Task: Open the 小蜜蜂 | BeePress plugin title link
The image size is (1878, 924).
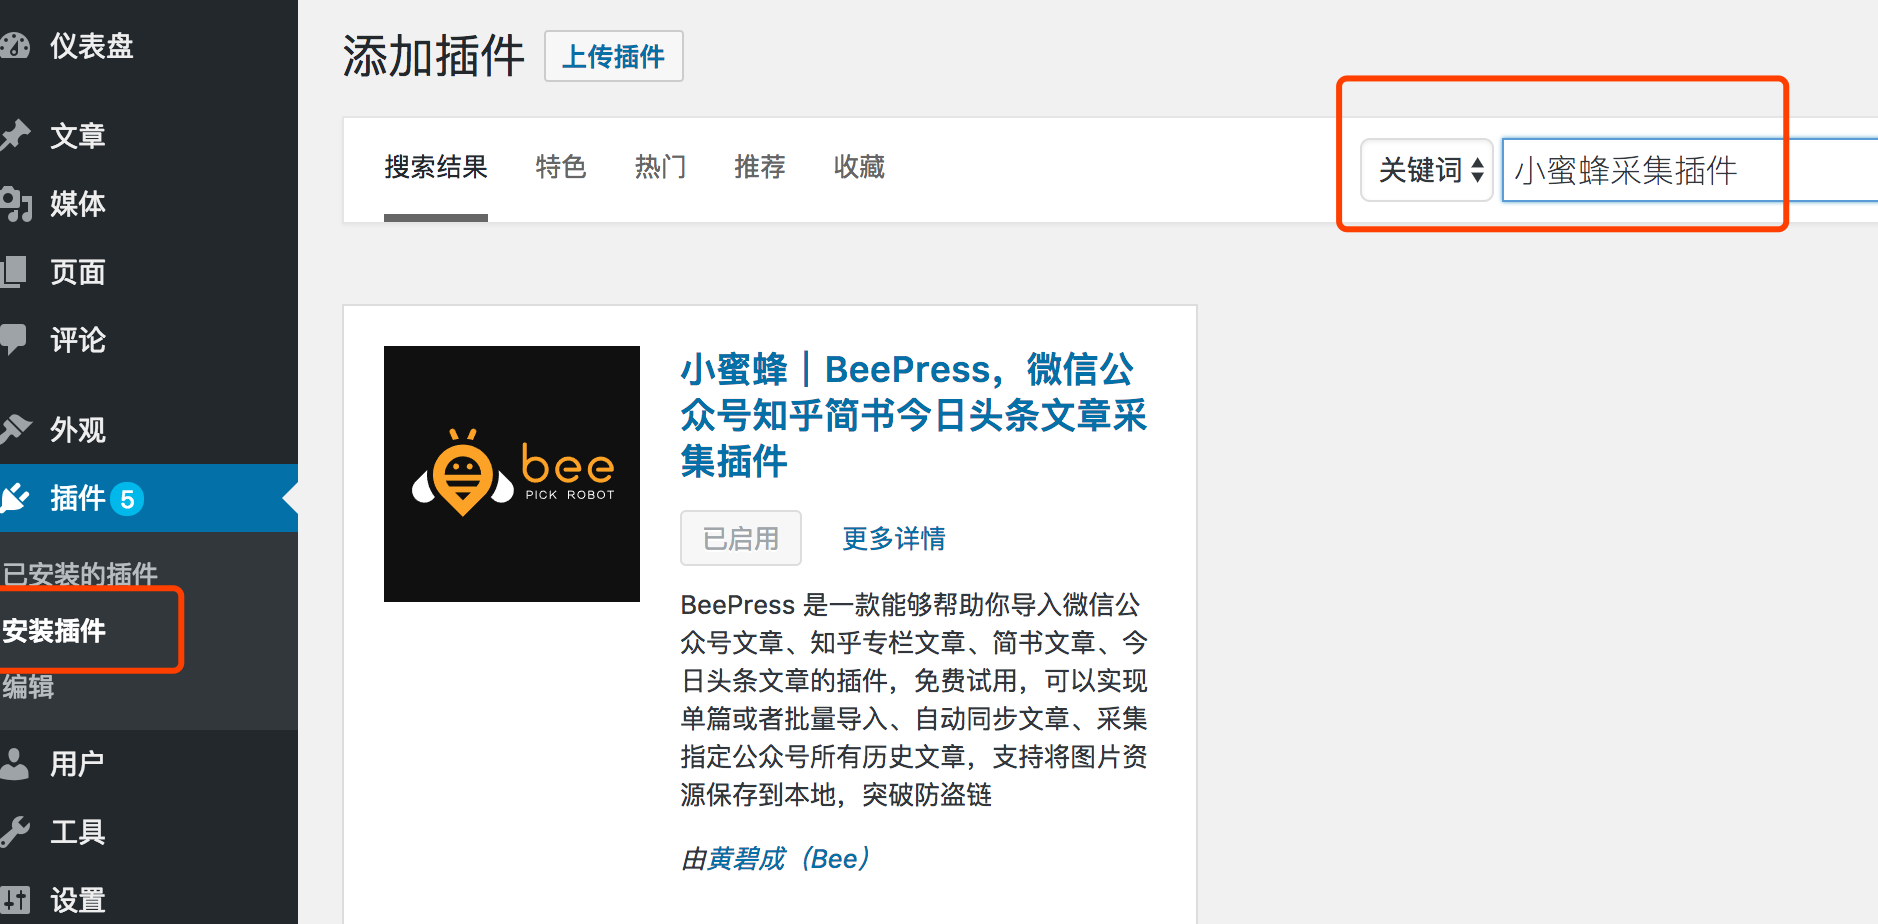Action: [x=913, y=415]
